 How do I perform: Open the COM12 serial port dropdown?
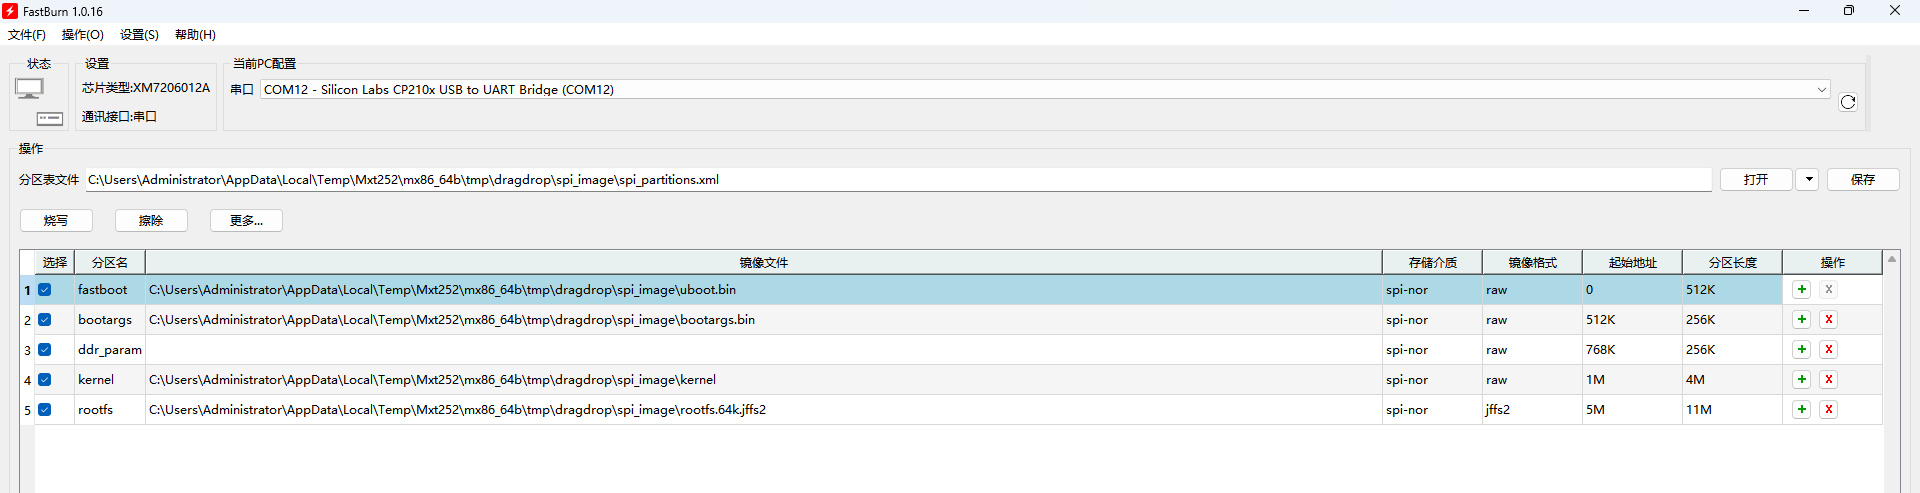coord(1045,89)
